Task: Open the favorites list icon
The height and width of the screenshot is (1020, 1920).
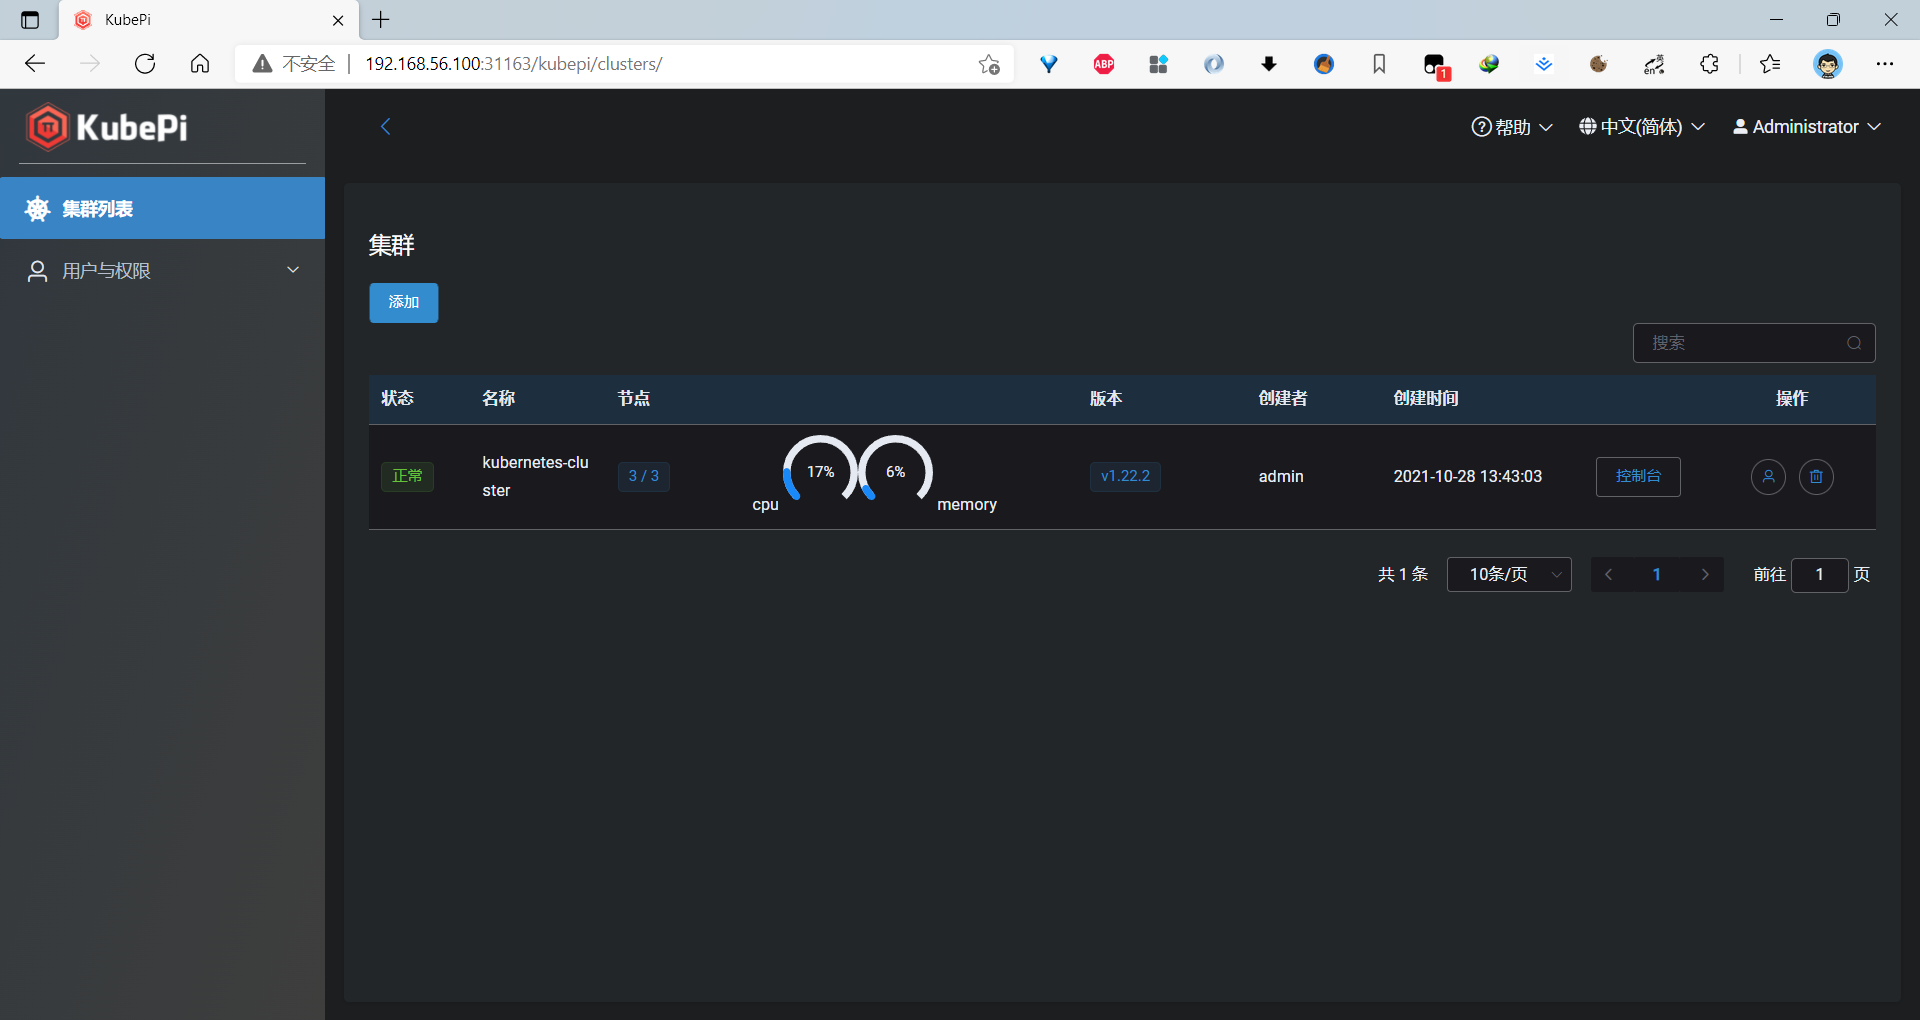Action: 1770,64
